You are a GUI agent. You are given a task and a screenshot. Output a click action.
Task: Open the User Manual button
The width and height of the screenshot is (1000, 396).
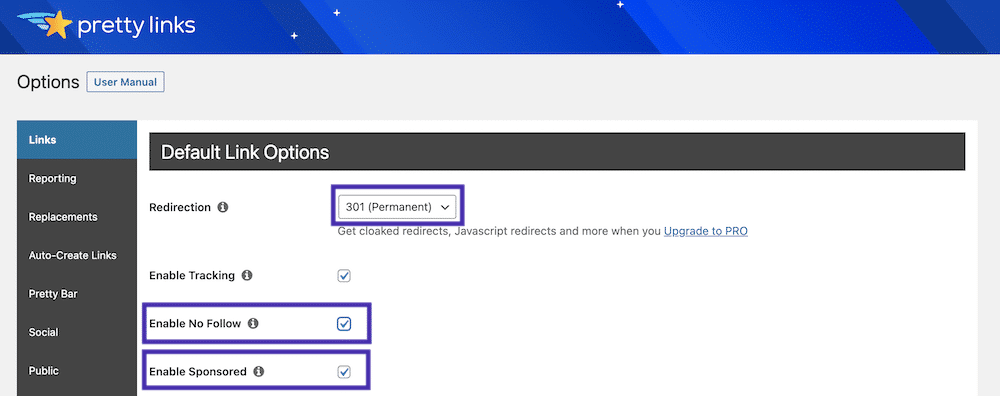tap(126, 82)
